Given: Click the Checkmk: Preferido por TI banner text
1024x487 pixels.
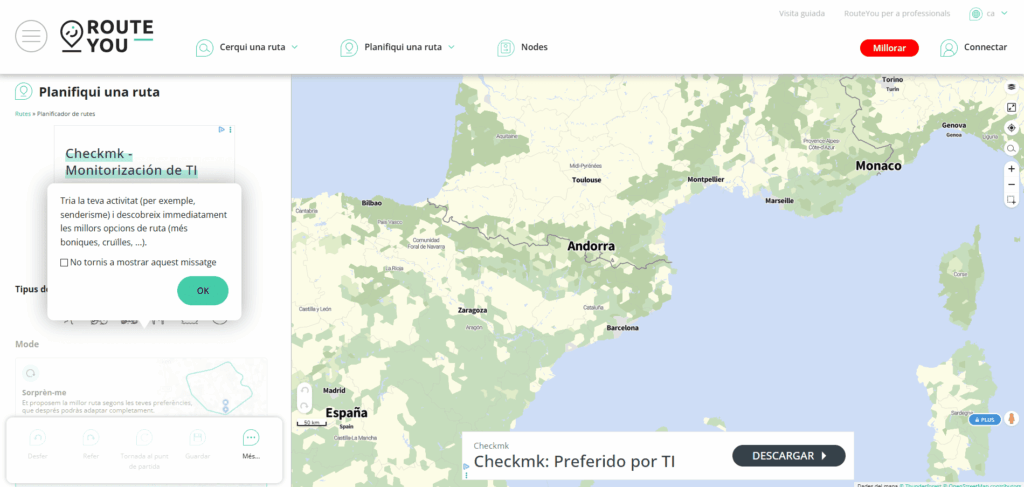Looking at the screenshot, I should tap(574, 462).
